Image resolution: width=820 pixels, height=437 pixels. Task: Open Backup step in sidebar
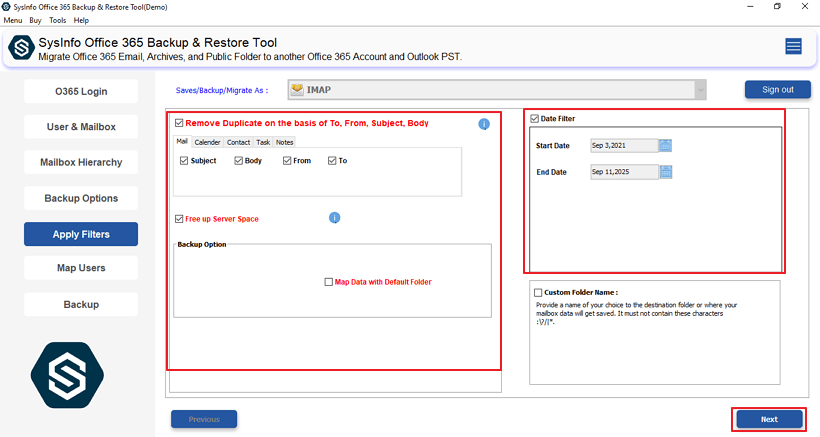pyautogui.click(x=81, y=304)
